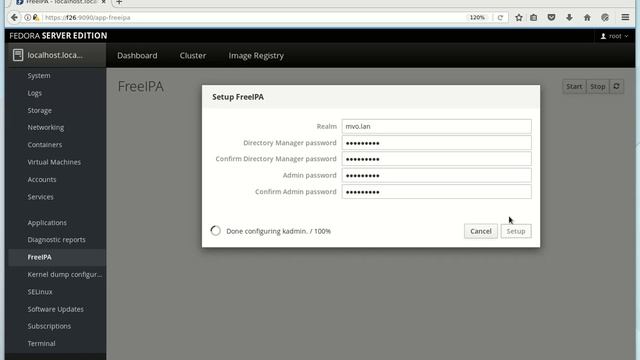The width and height of the screenshot is (640, 360).
Task: Open the root user dropdown menu
Action: tap(614, 36)
